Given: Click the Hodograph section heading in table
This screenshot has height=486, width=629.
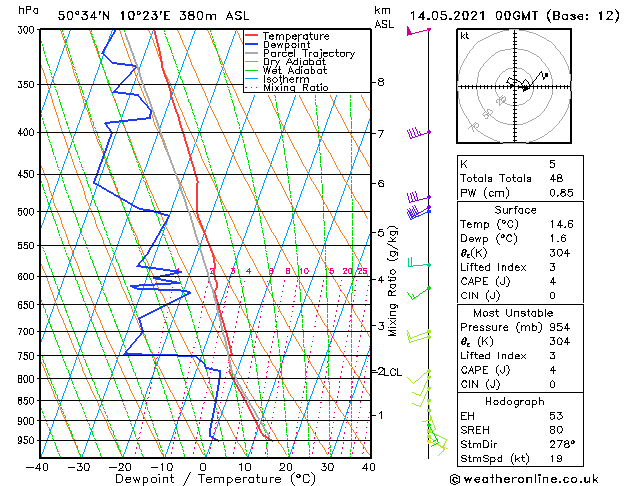Looking at the screenshot, I should [515, 402].
